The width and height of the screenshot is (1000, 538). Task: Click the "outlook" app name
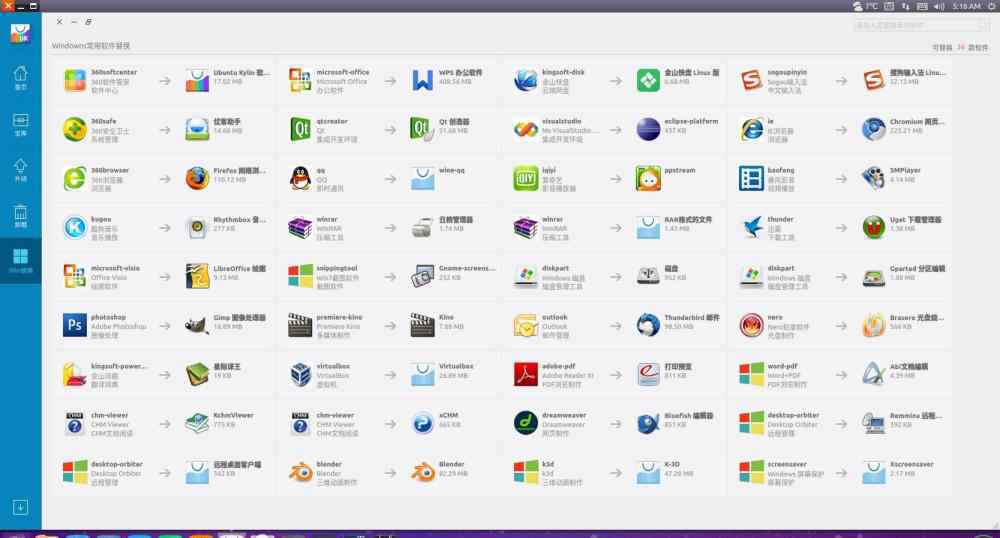tap(554, 317)
